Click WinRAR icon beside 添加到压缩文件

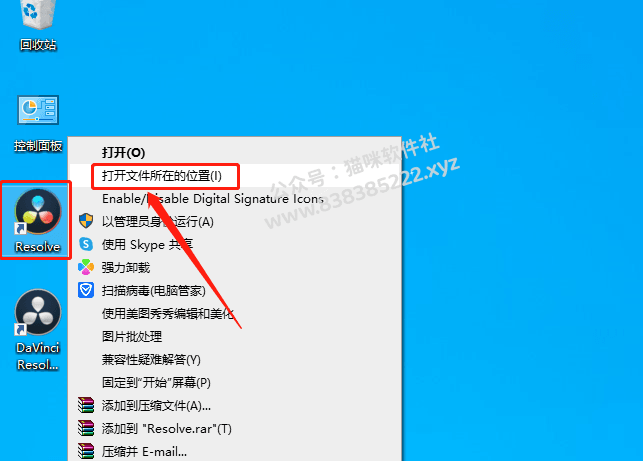click(86, 405)
